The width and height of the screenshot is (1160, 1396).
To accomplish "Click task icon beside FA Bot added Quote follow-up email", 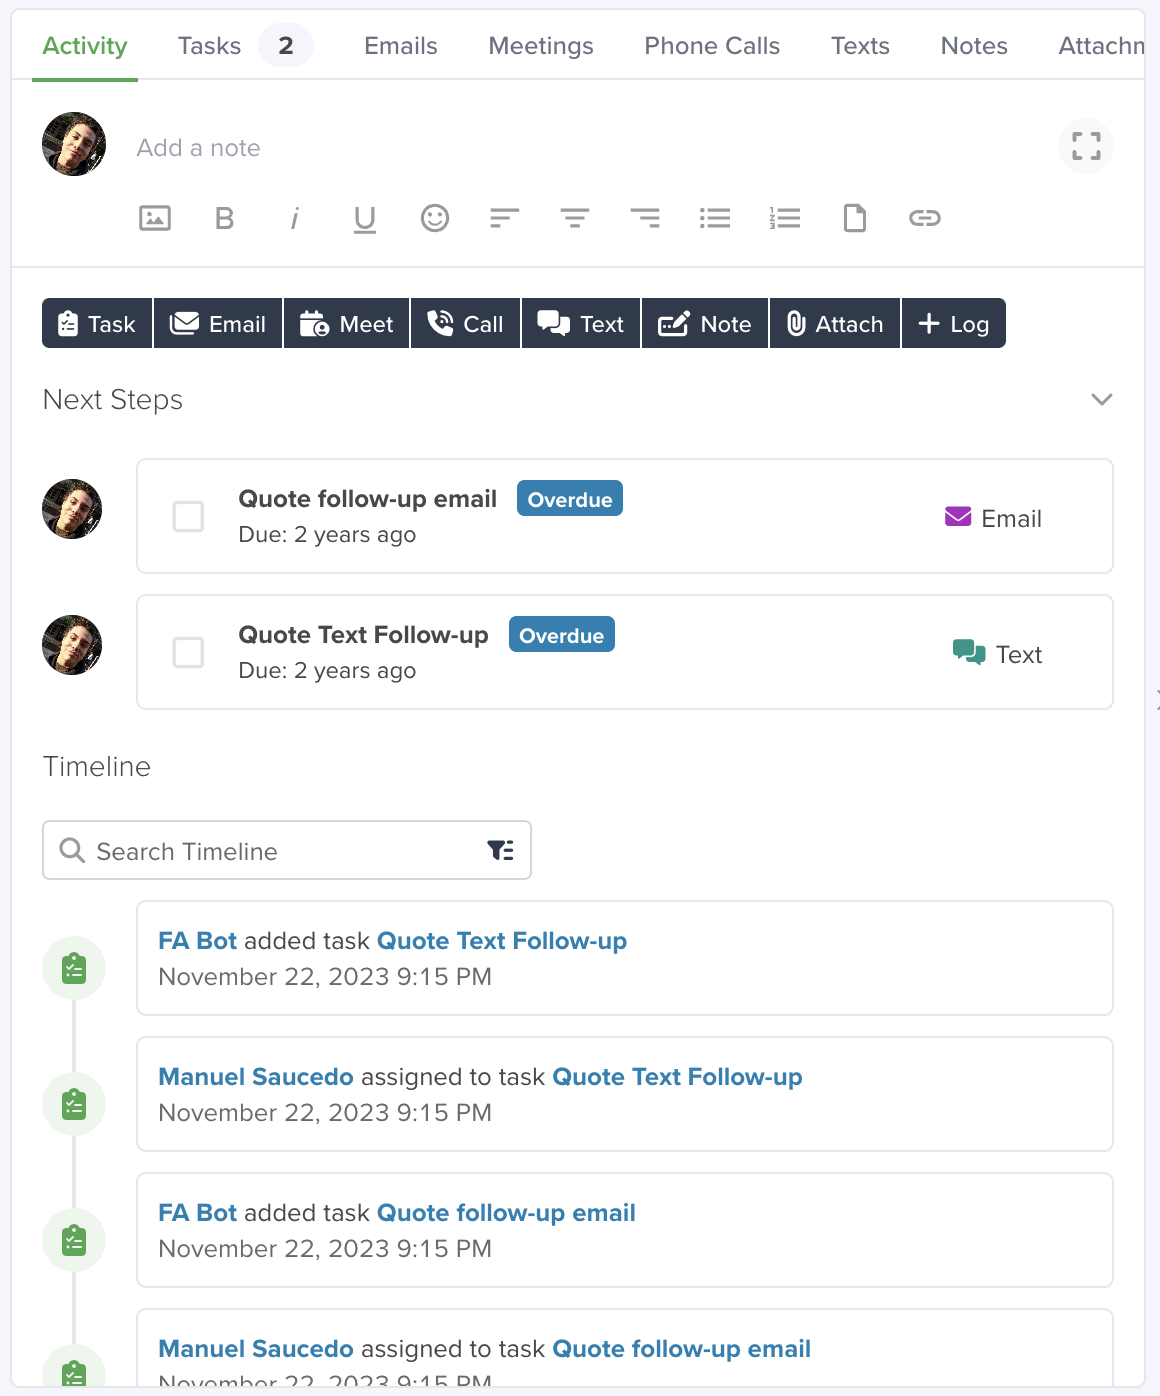I will (x=74, y=1240).
